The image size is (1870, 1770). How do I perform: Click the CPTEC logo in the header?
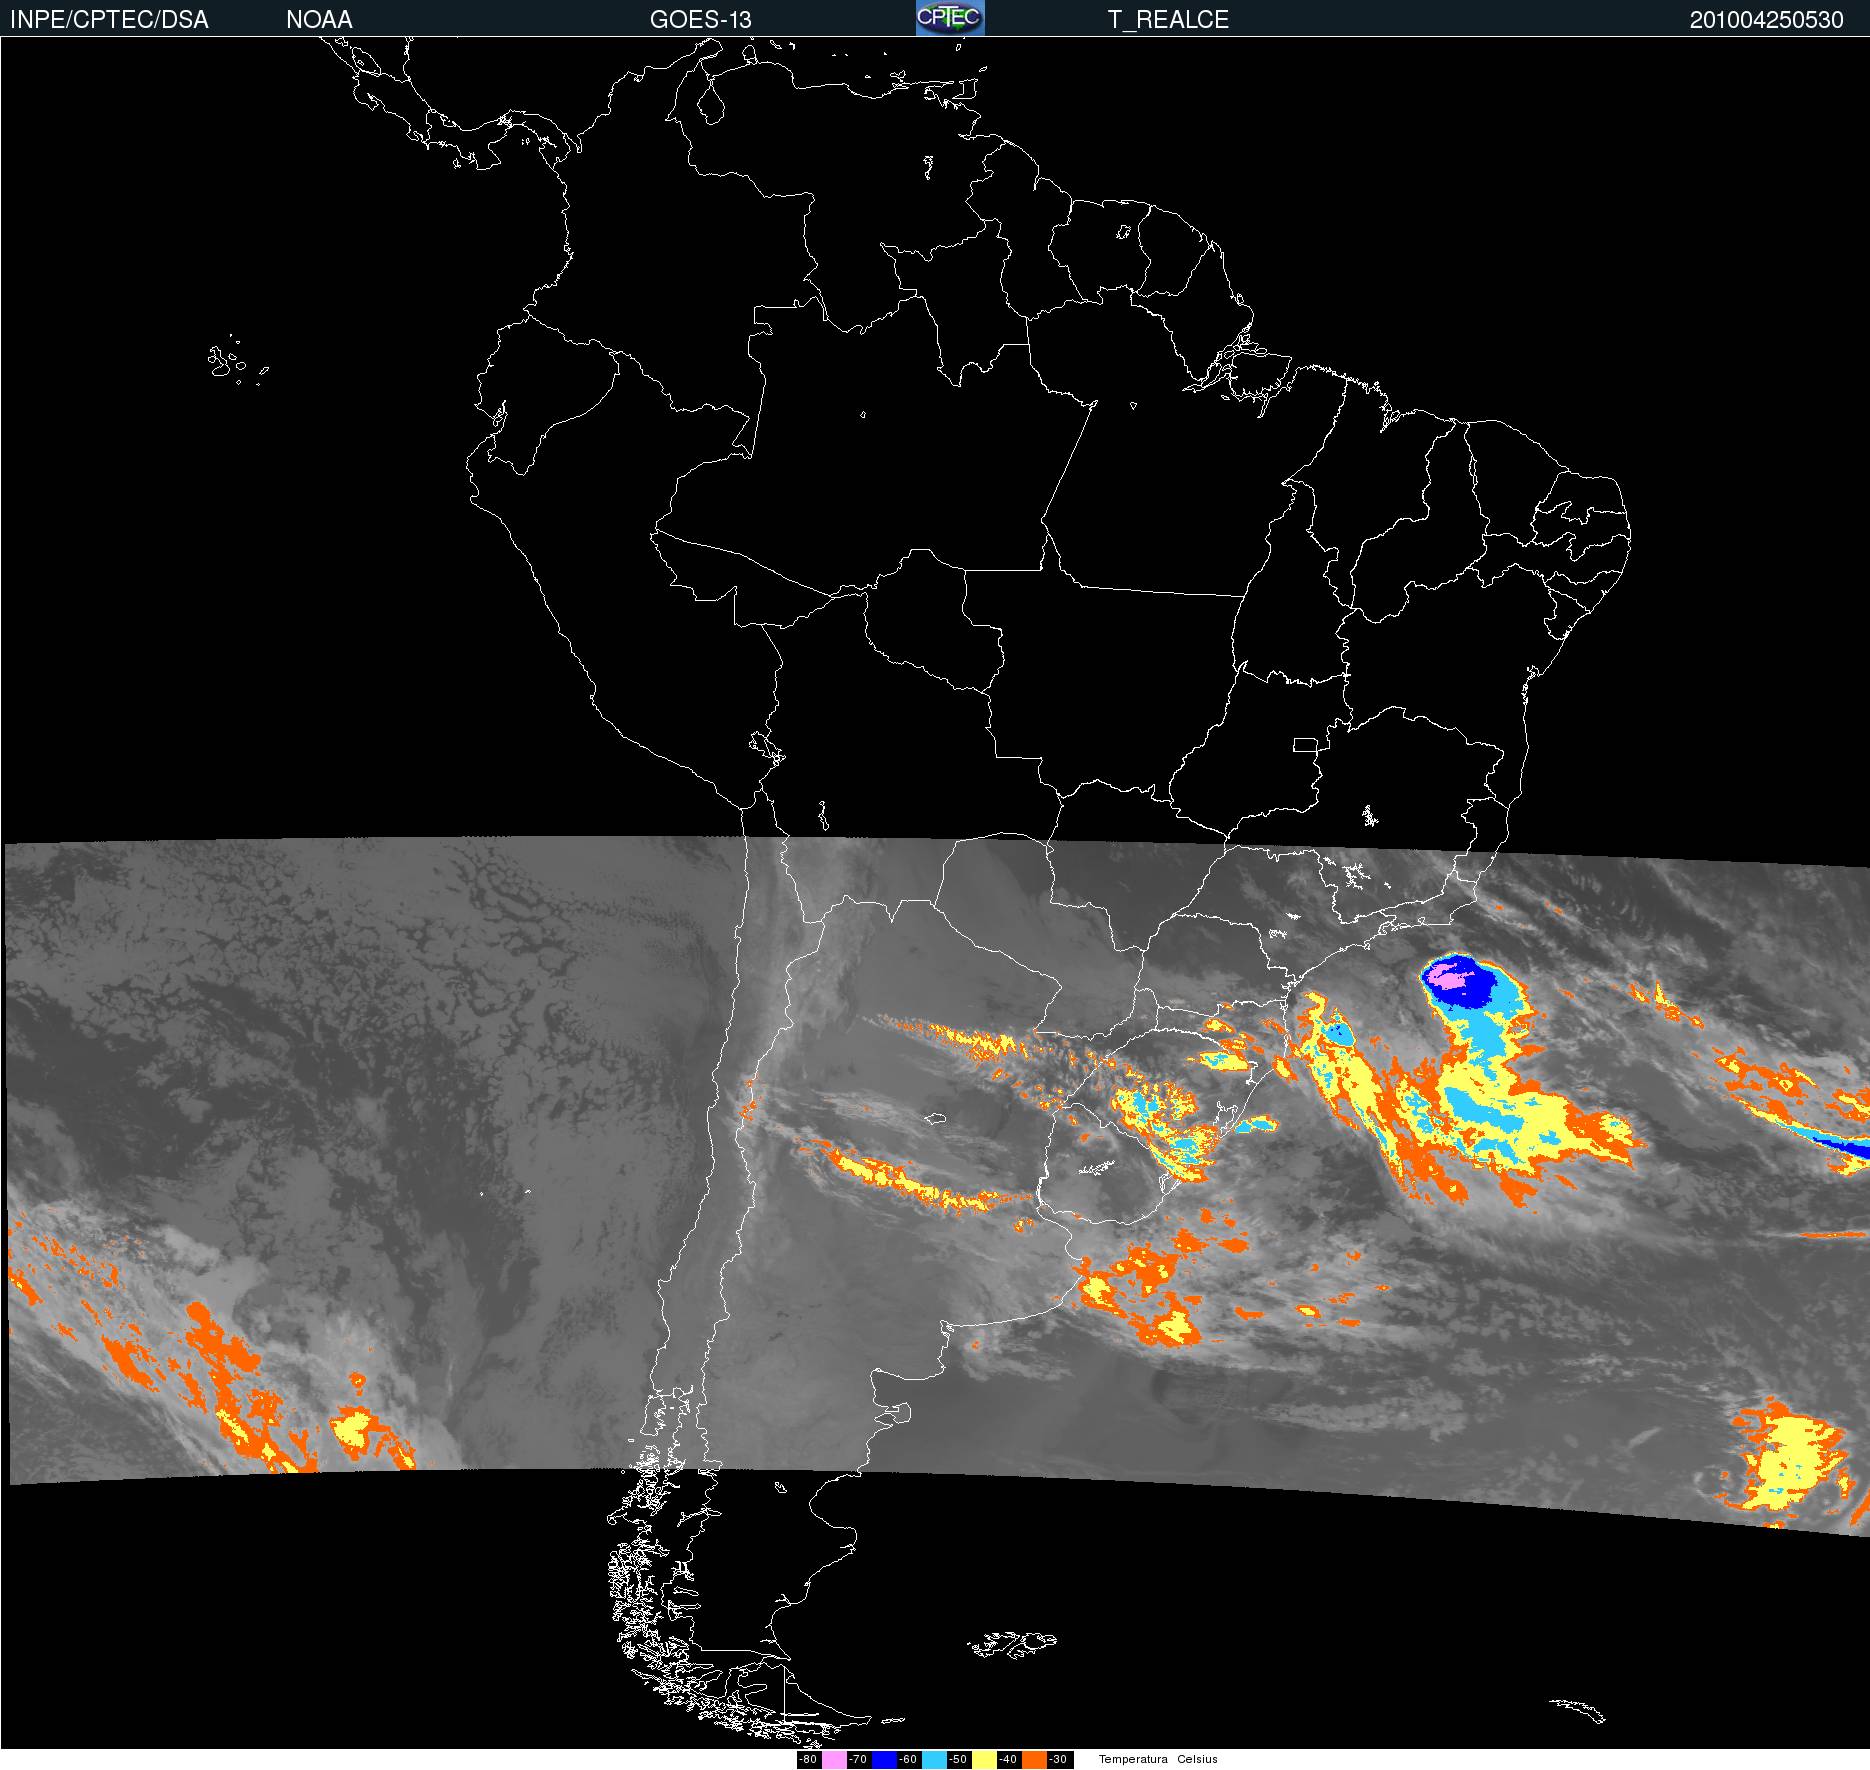[950, 18]
